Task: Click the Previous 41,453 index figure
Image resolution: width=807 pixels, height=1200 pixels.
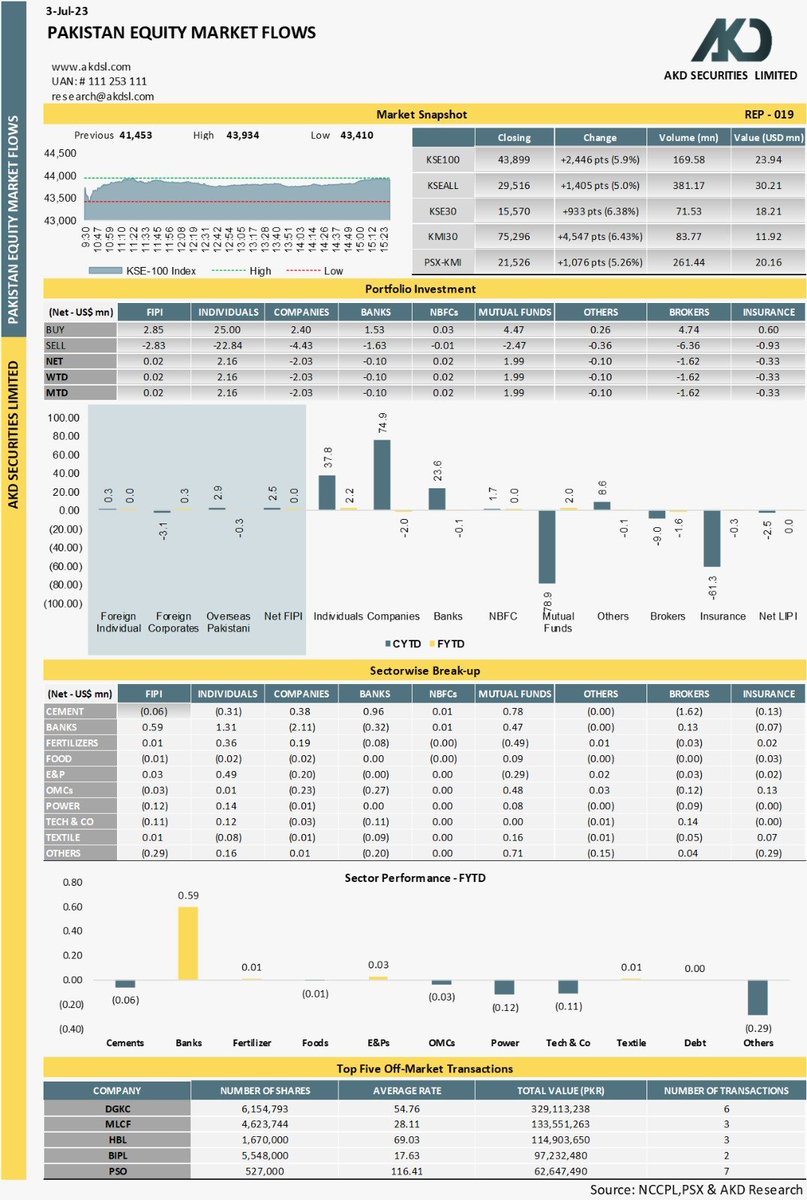Action: tap(113, 134)
